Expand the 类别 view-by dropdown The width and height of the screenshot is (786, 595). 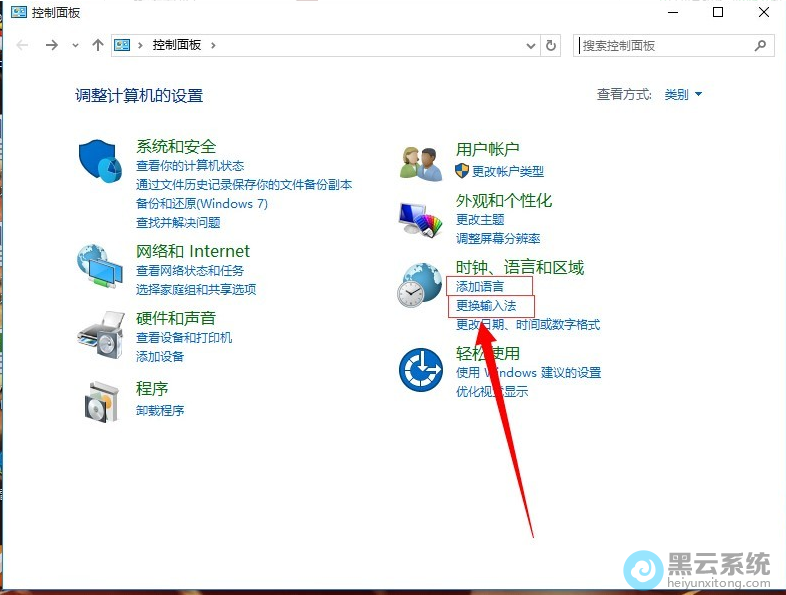(x=684, y=95)
